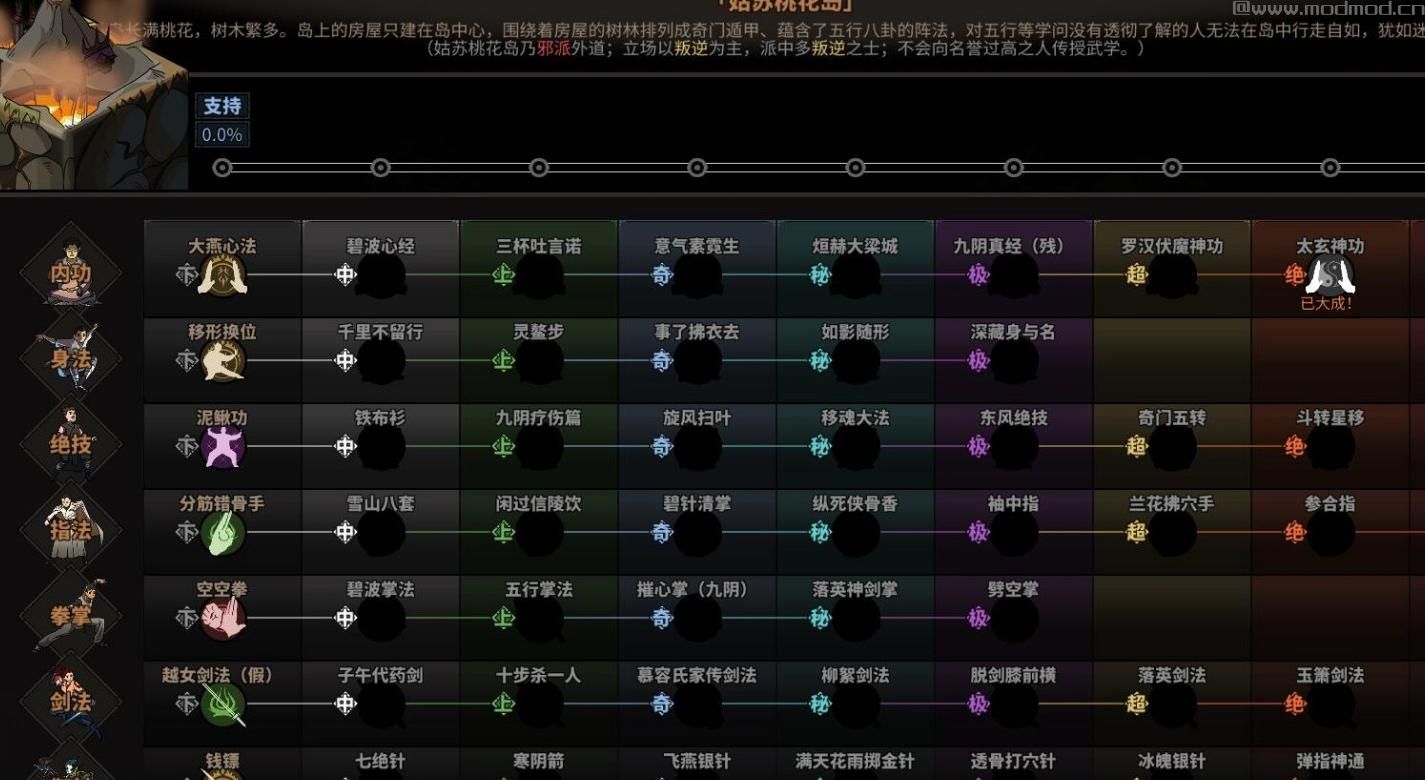
Task: Click the 秘 grade badge of 烜赫大梁城
Action: 820,274
